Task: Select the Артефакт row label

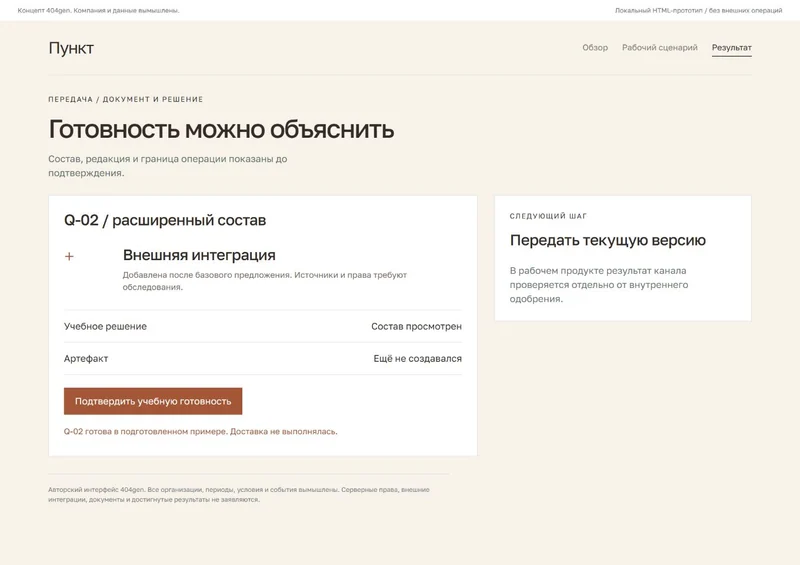Action: tap(86, 358)
